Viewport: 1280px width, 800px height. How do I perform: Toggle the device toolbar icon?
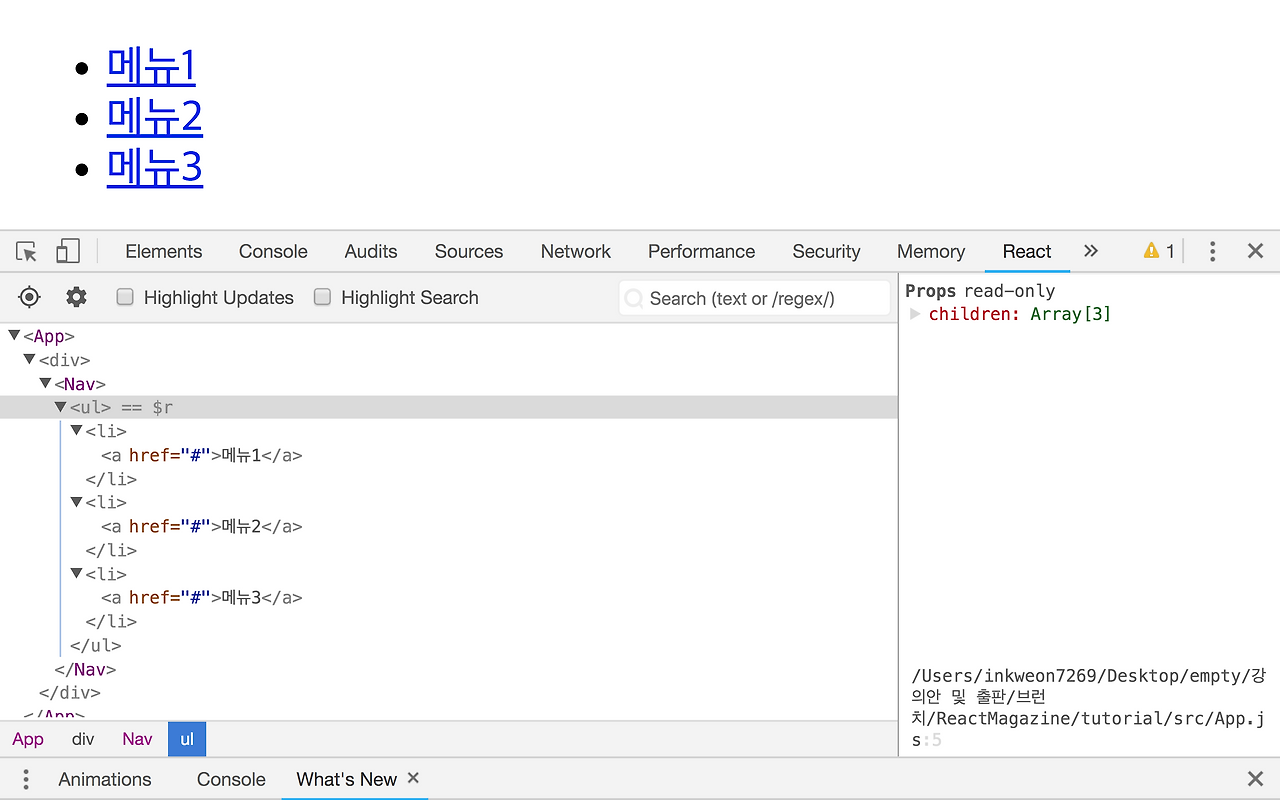click(x=68, y=251)
